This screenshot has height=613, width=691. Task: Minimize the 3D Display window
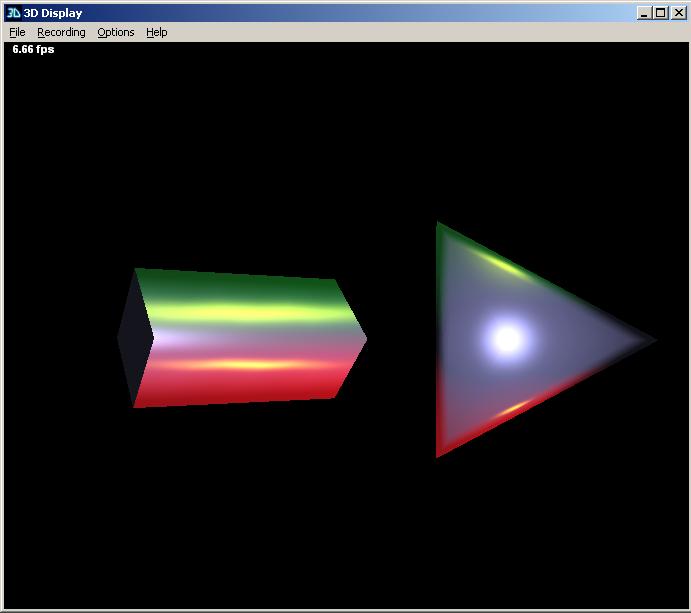click(x=644, y=13)
